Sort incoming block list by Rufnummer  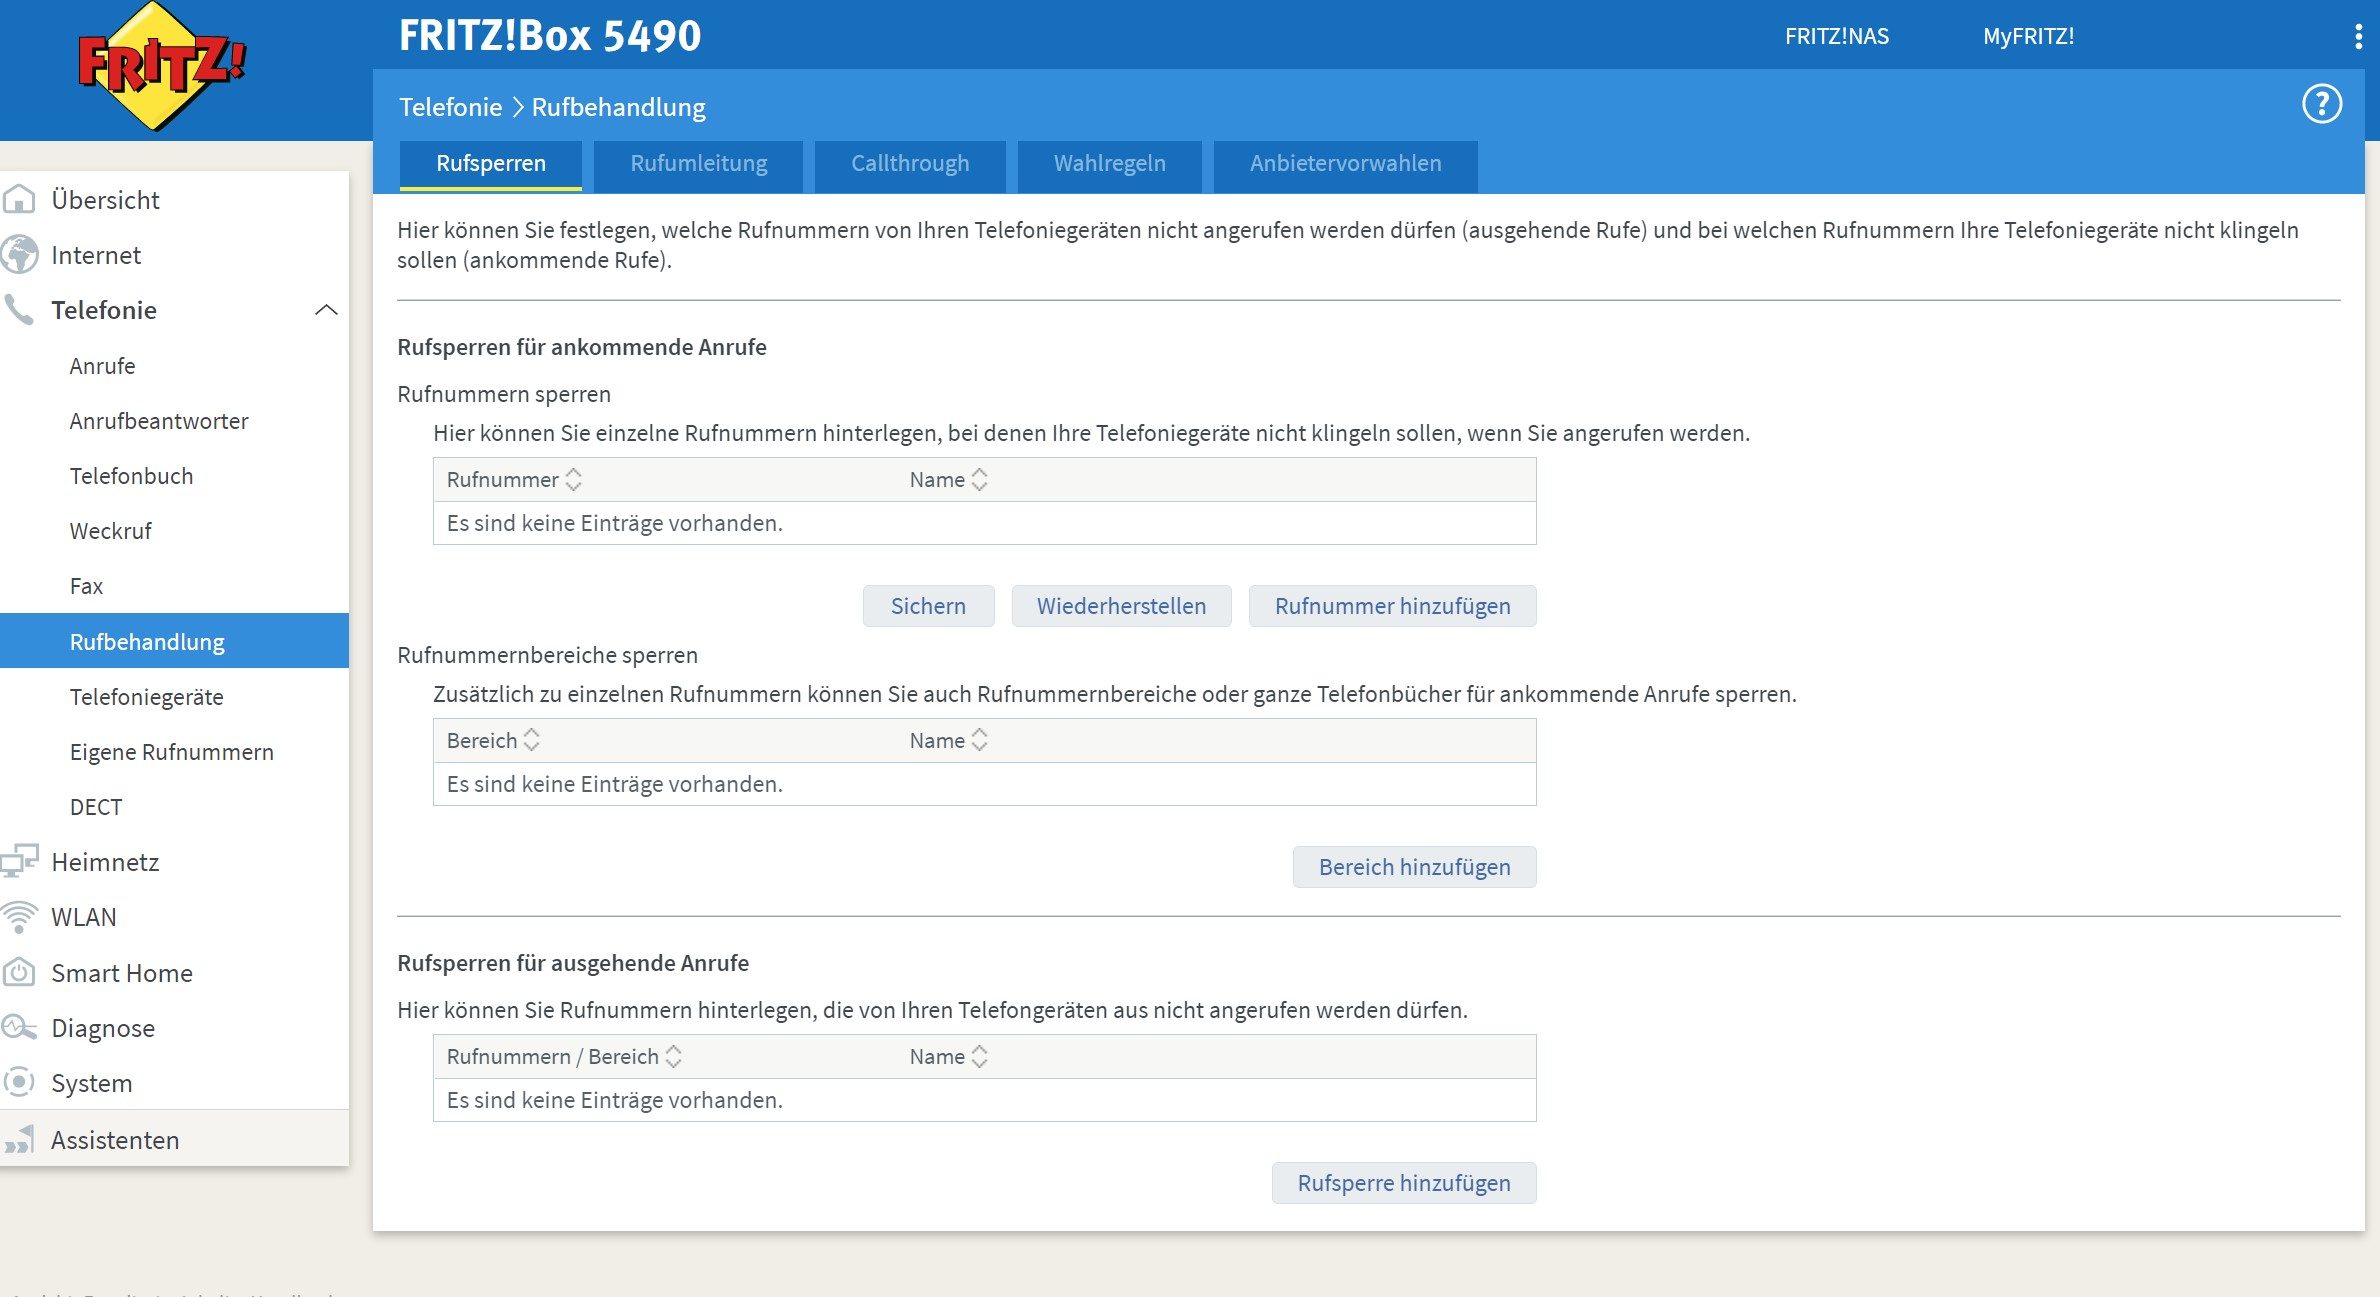(x=573, y=480)
